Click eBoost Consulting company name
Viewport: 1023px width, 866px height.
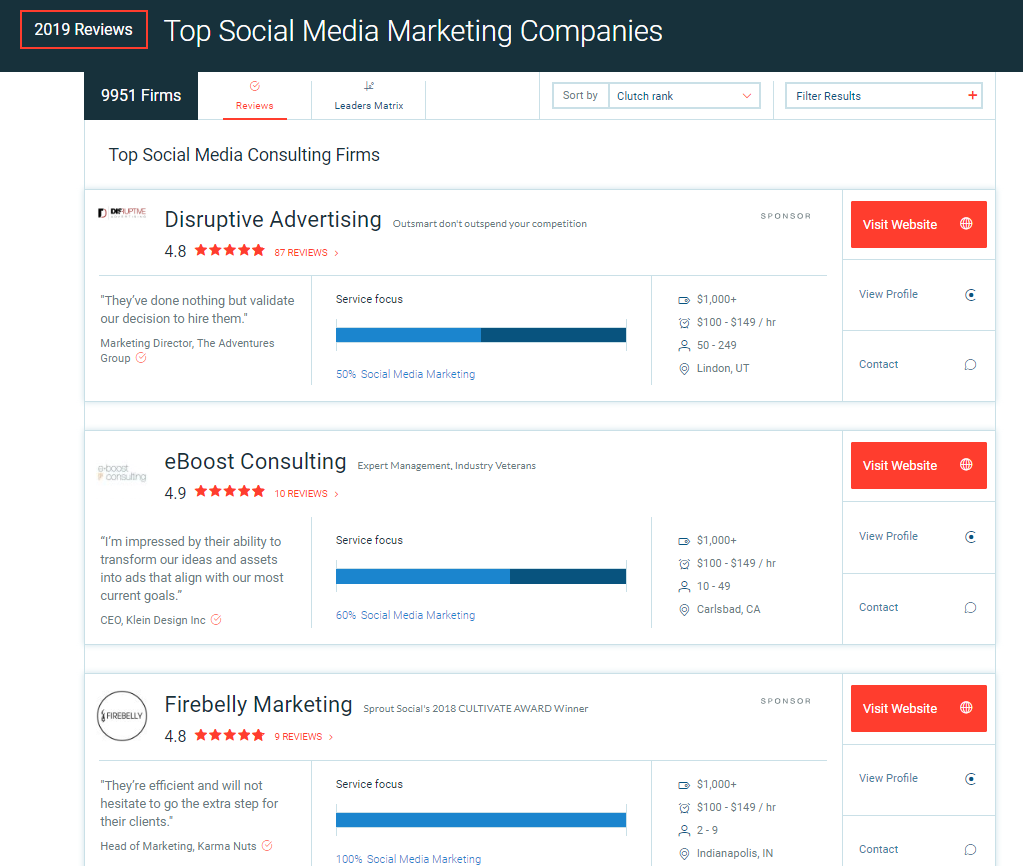click(x=255, y=461)
